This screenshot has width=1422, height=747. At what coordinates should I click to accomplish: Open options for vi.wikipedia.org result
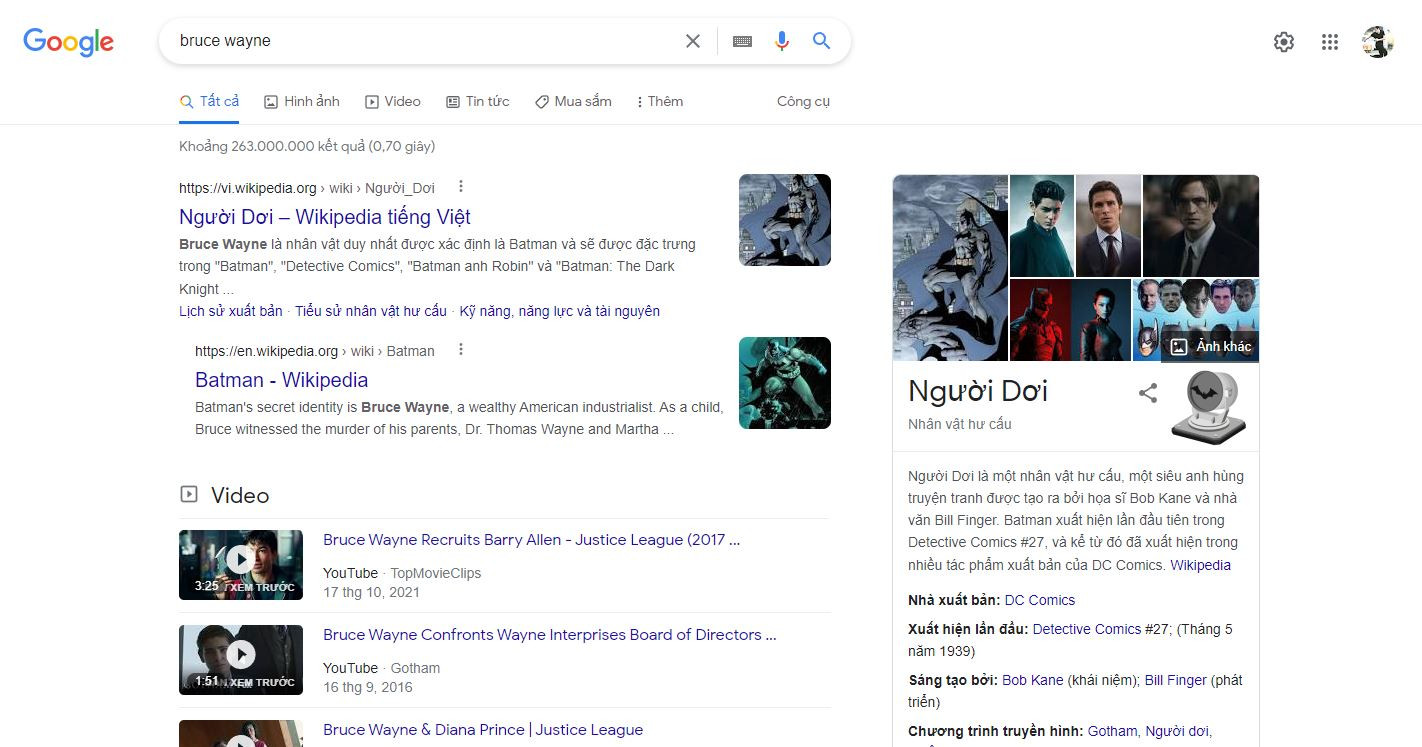tap(461, 187)
